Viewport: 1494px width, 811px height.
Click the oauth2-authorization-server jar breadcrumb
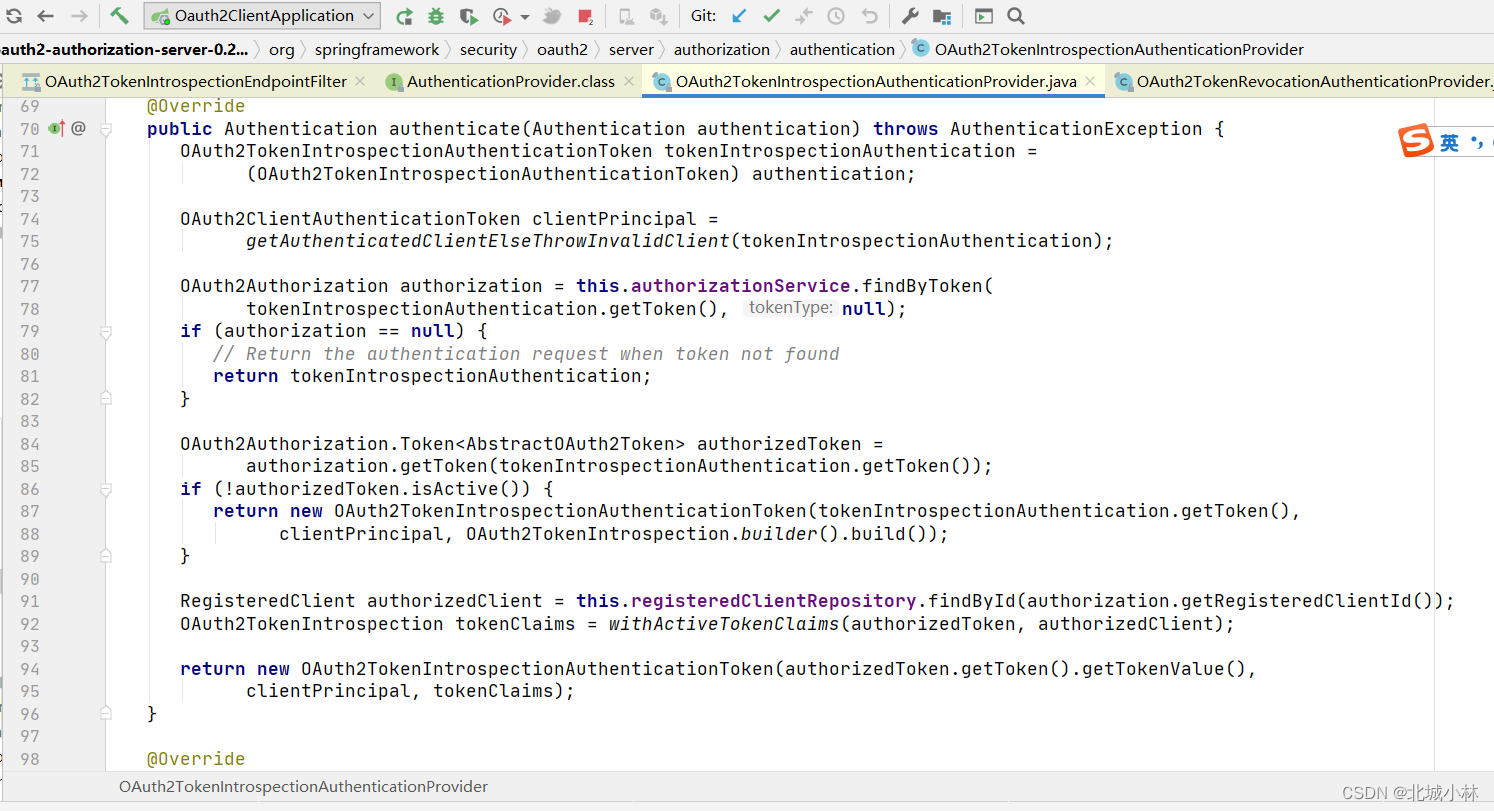coord(124,50)
